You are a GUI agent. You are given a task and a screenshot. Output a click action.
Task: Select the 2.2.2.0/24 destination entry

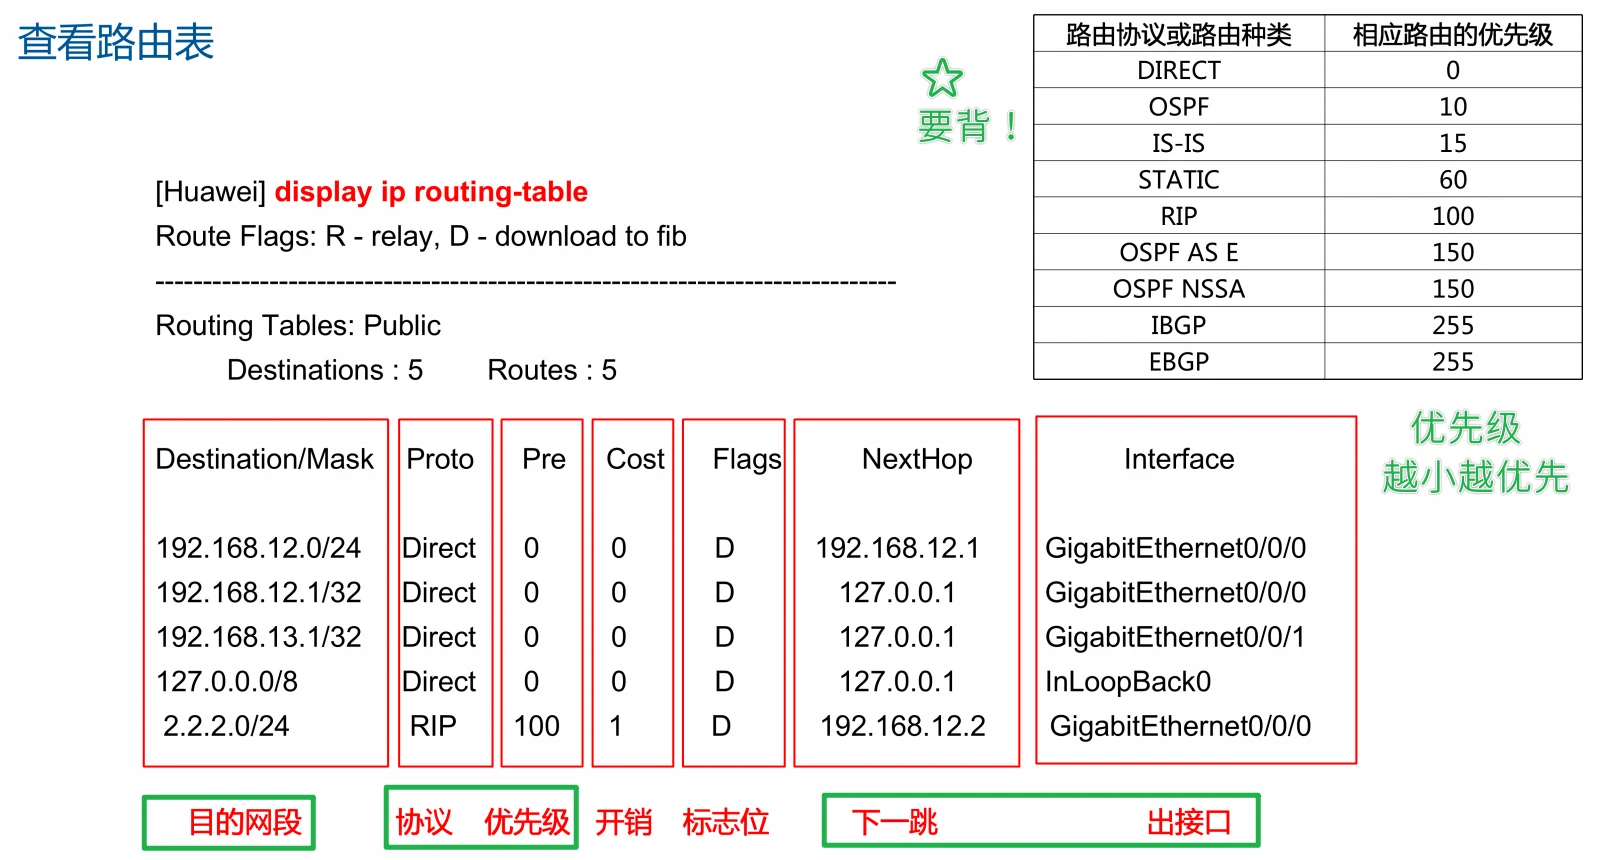point(226,726)
